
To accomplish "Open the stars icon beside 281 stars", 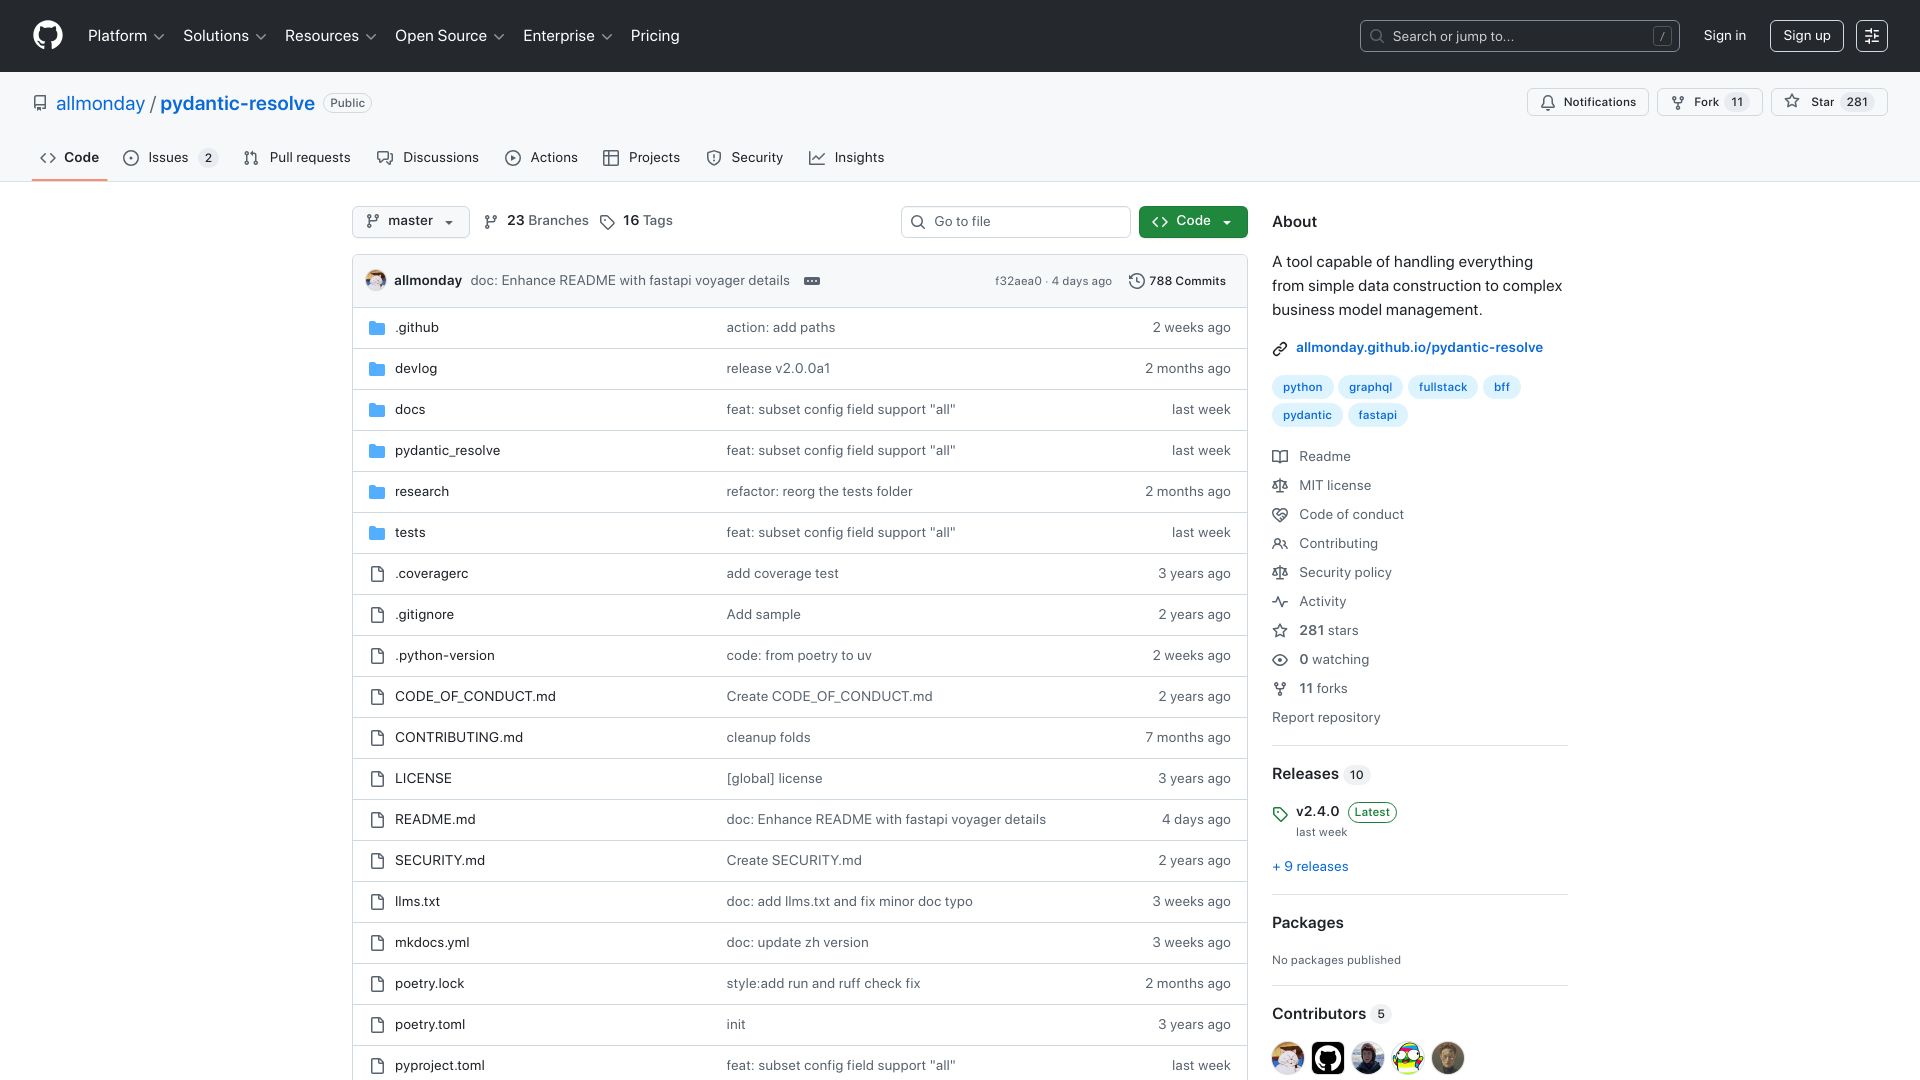I will (1280, 631).
